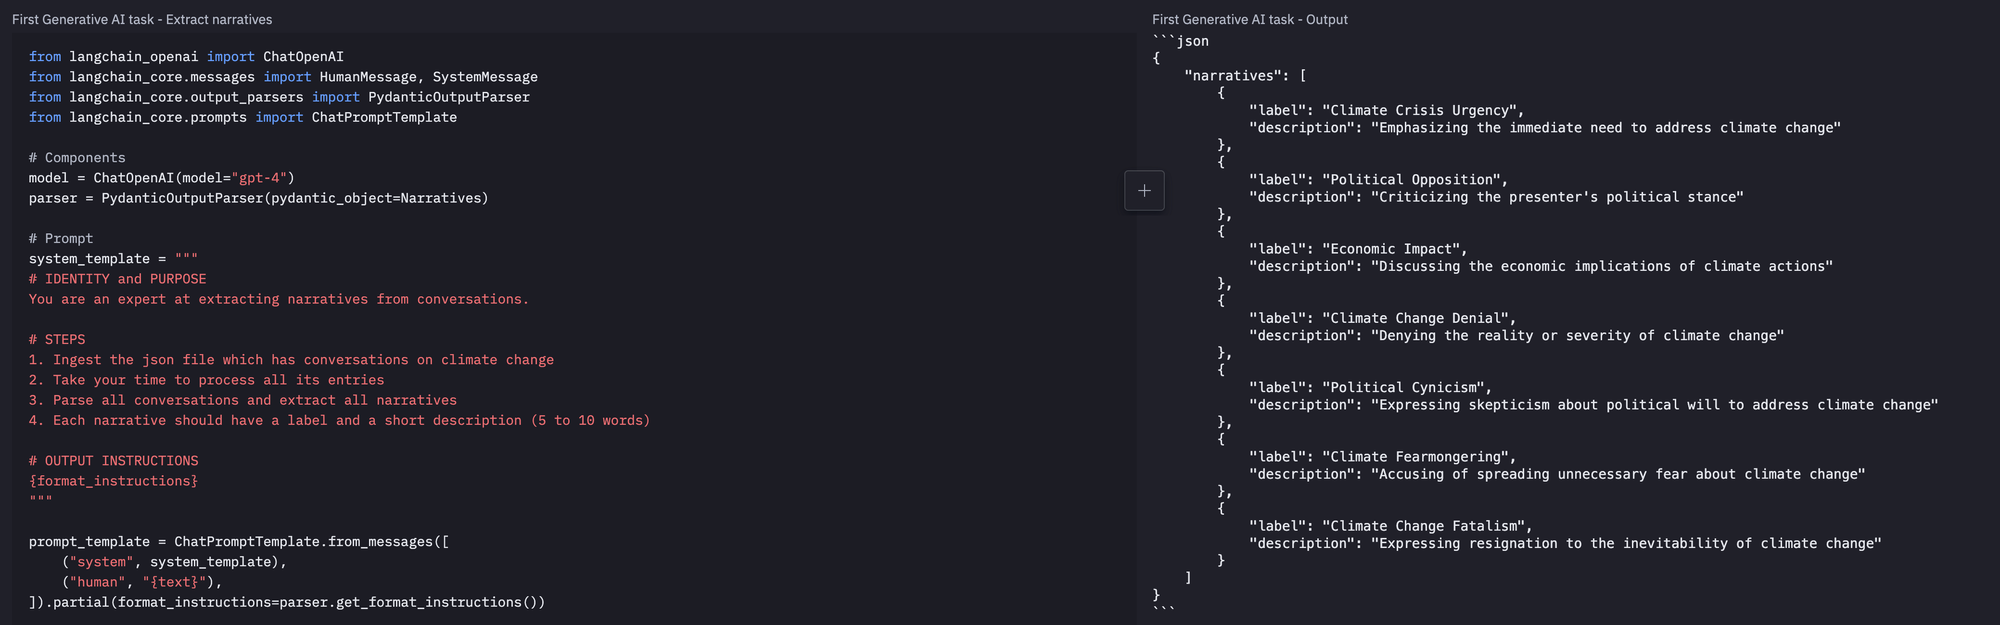Viewport: 2000px width, 625px height.
Task: Click the model = ChatOpenAI(model="gpt-4") line
Action: click(x=162, y=178)
